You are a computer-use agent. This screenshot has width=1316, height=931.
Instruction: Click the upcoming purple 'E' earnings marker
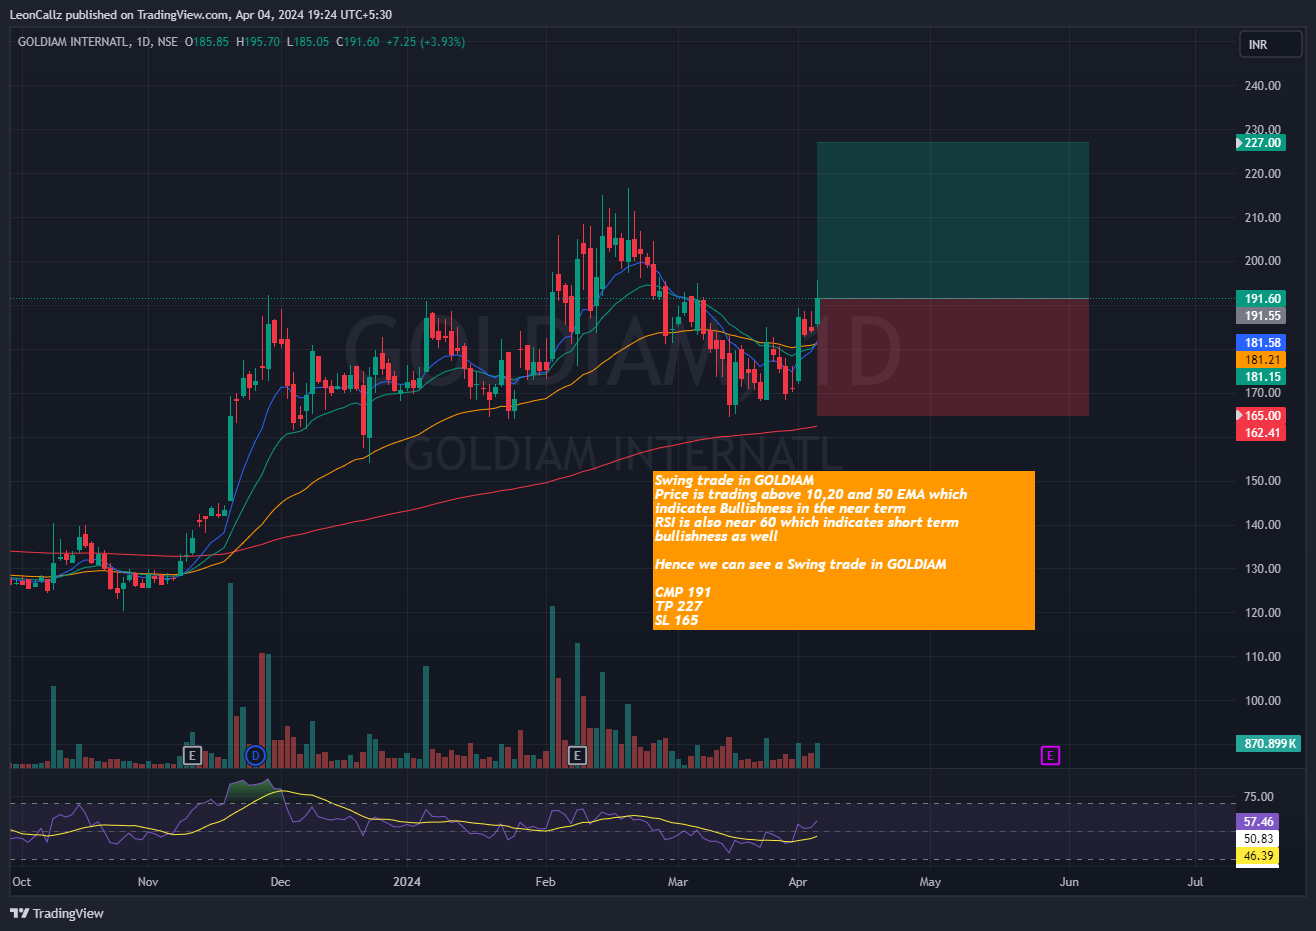click(1050, 755)
